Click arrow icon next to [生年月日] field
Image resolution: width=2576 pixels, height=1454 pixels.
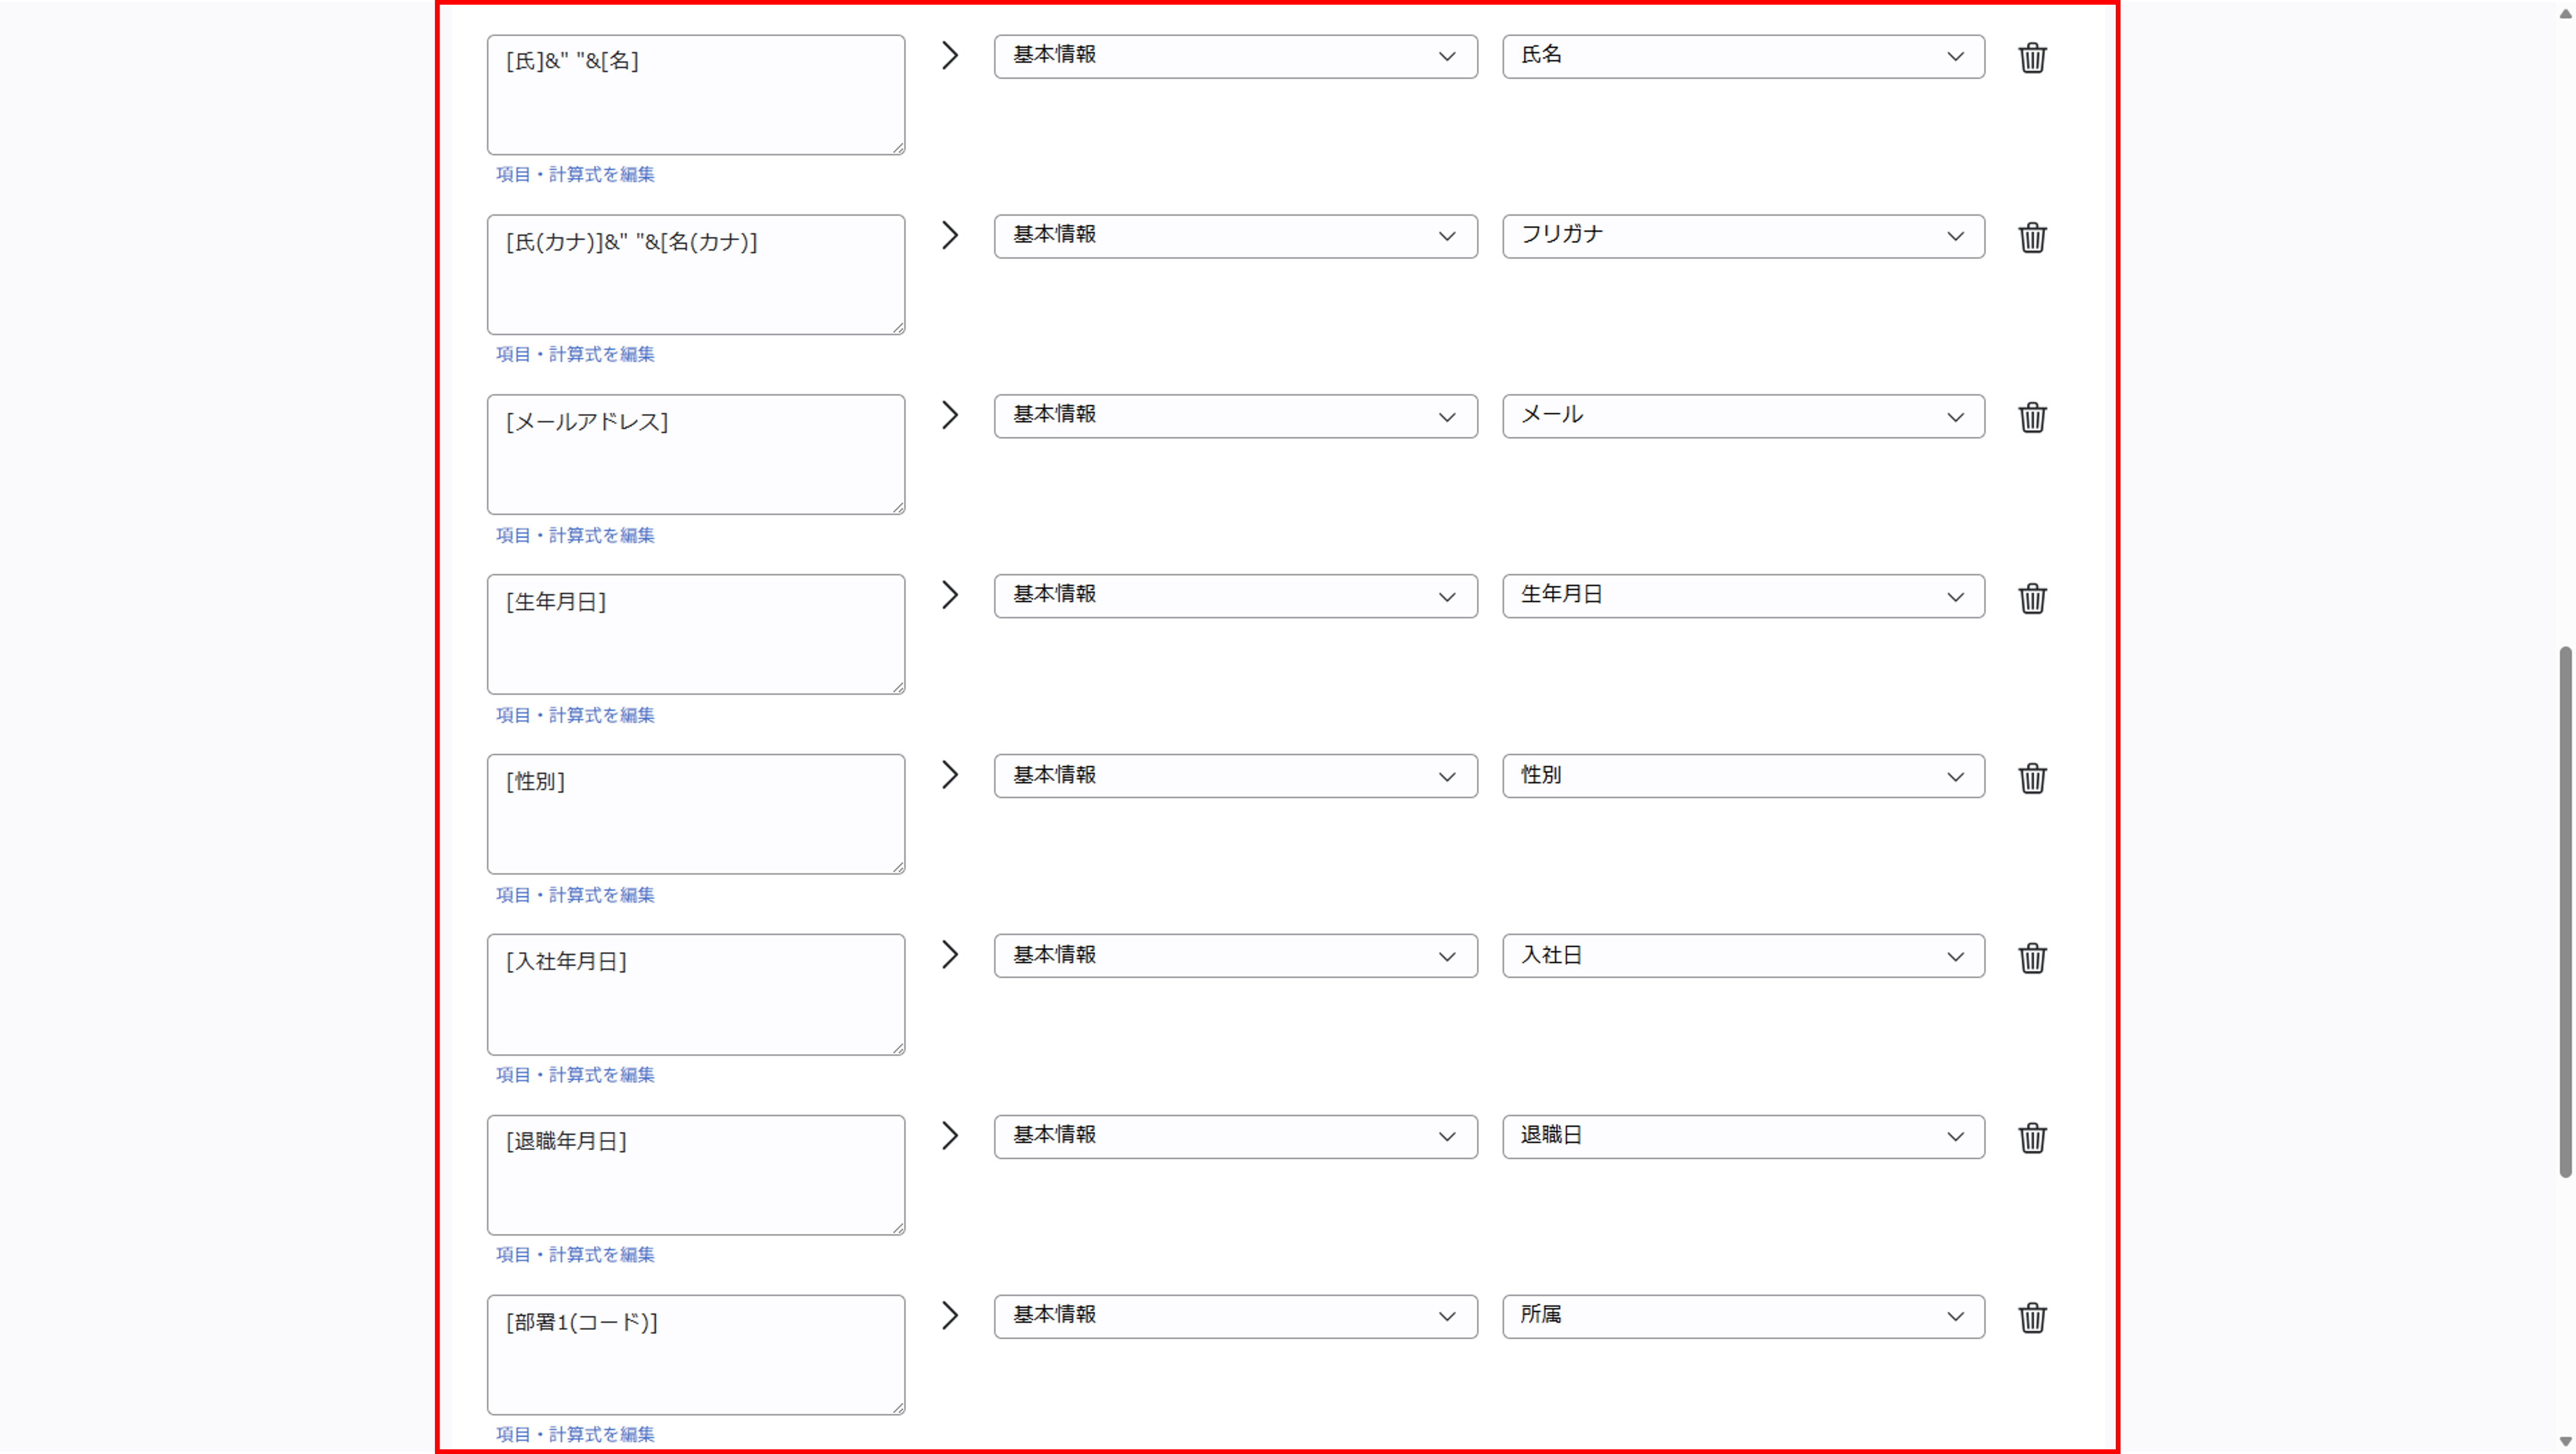pyautogui.click(x=950, y=595)
